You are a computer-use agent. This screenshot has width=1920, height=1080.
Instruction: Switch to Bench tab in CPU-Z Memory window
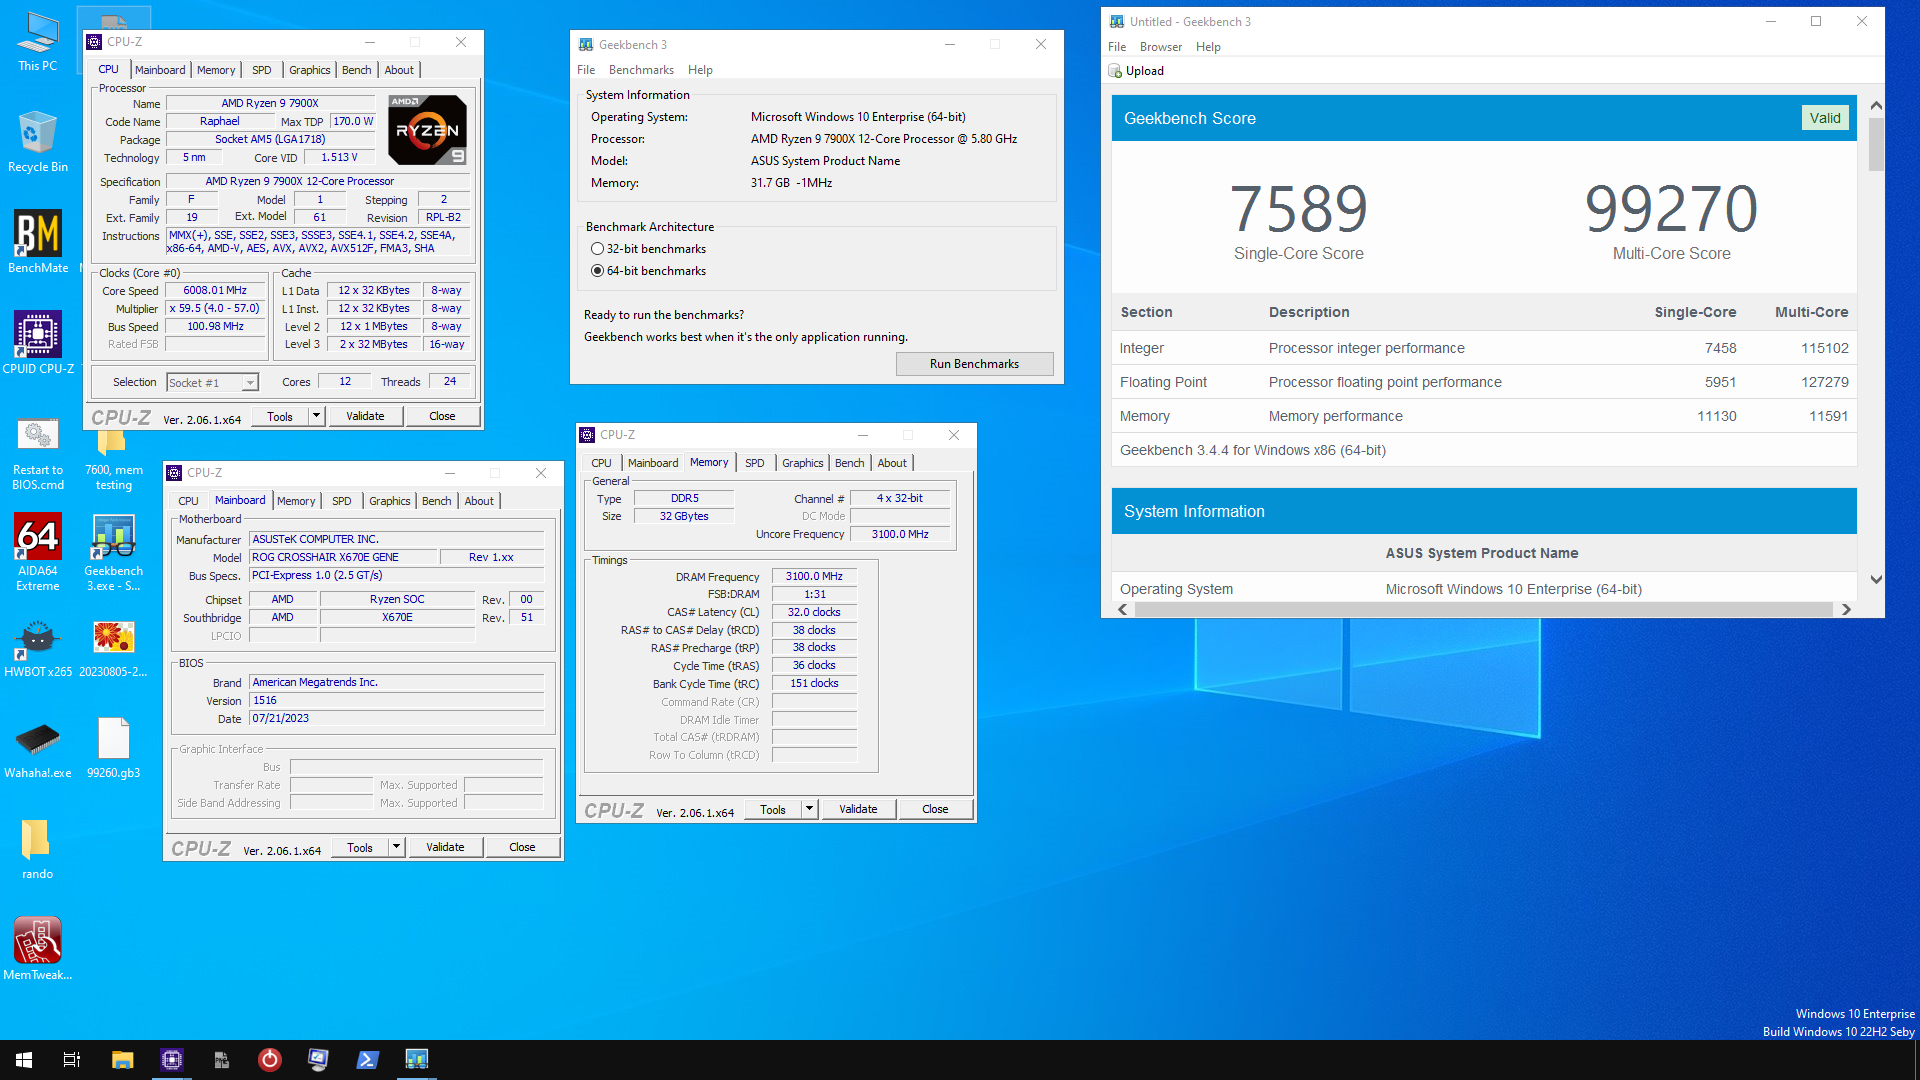coord(850,463)
